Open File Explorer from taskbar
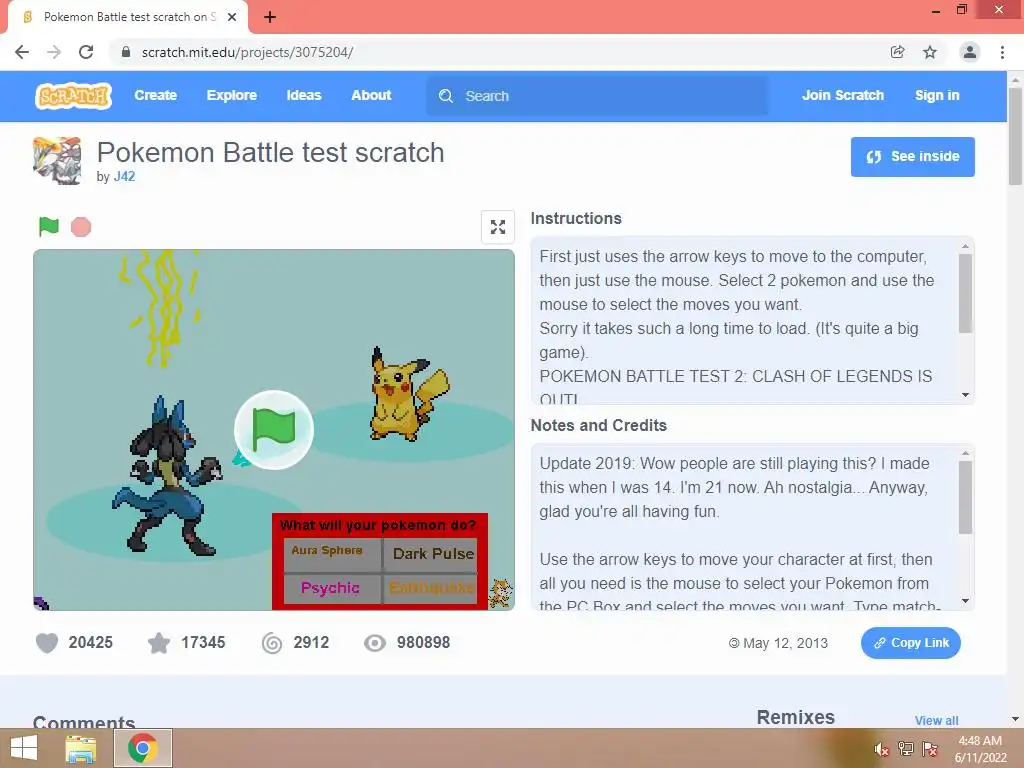The height and width of the screenshot is (768, 1024). [x=81, y=748]
